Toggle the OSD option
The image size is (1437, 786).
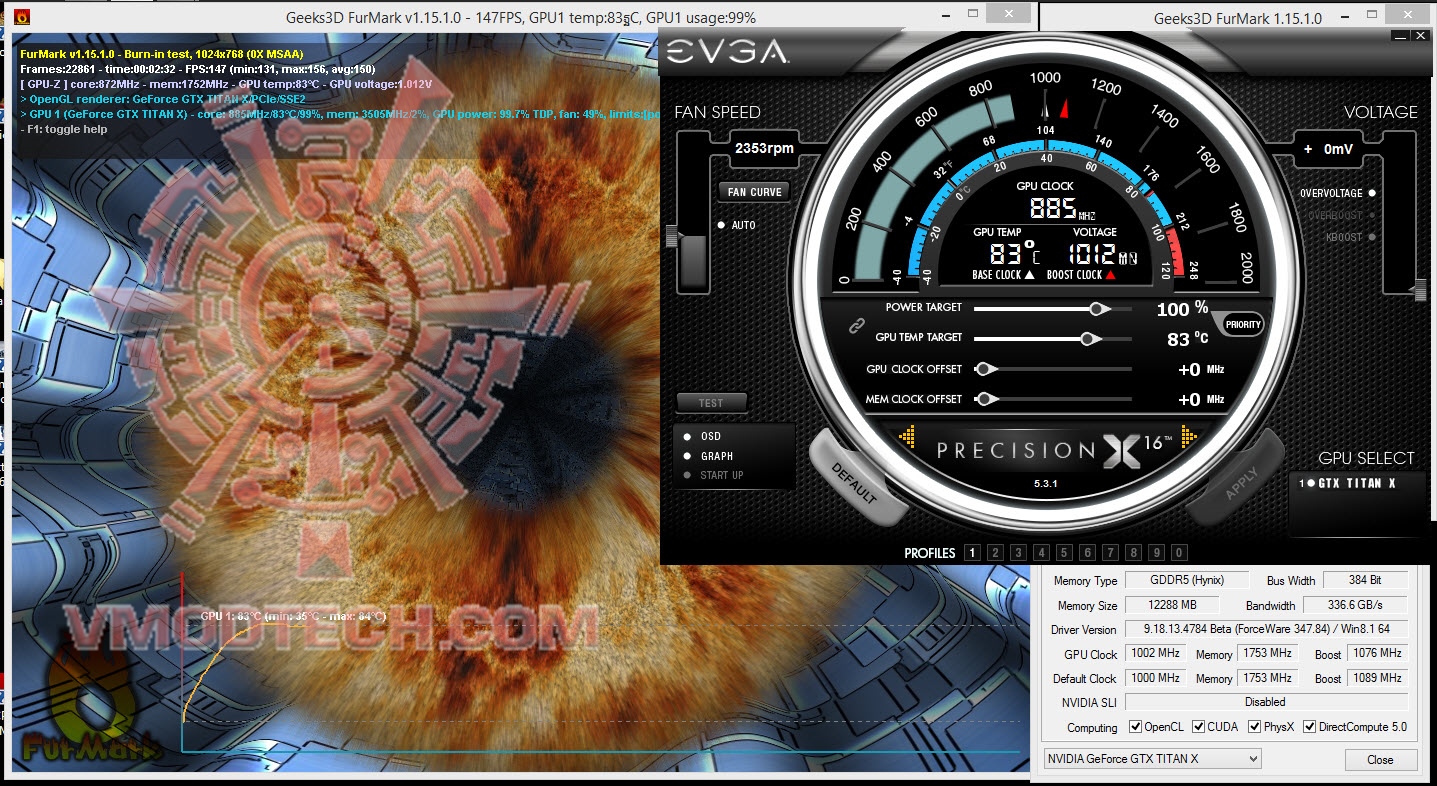coord(702,436)
